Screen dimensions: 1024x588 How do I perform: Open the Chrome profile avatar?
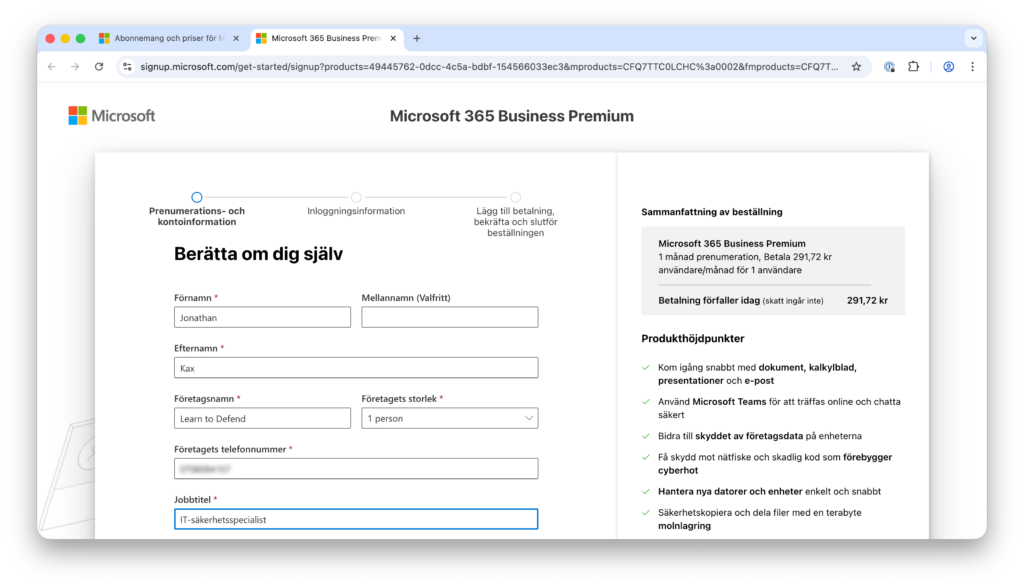pyautogui.click(x=948, y=67)
